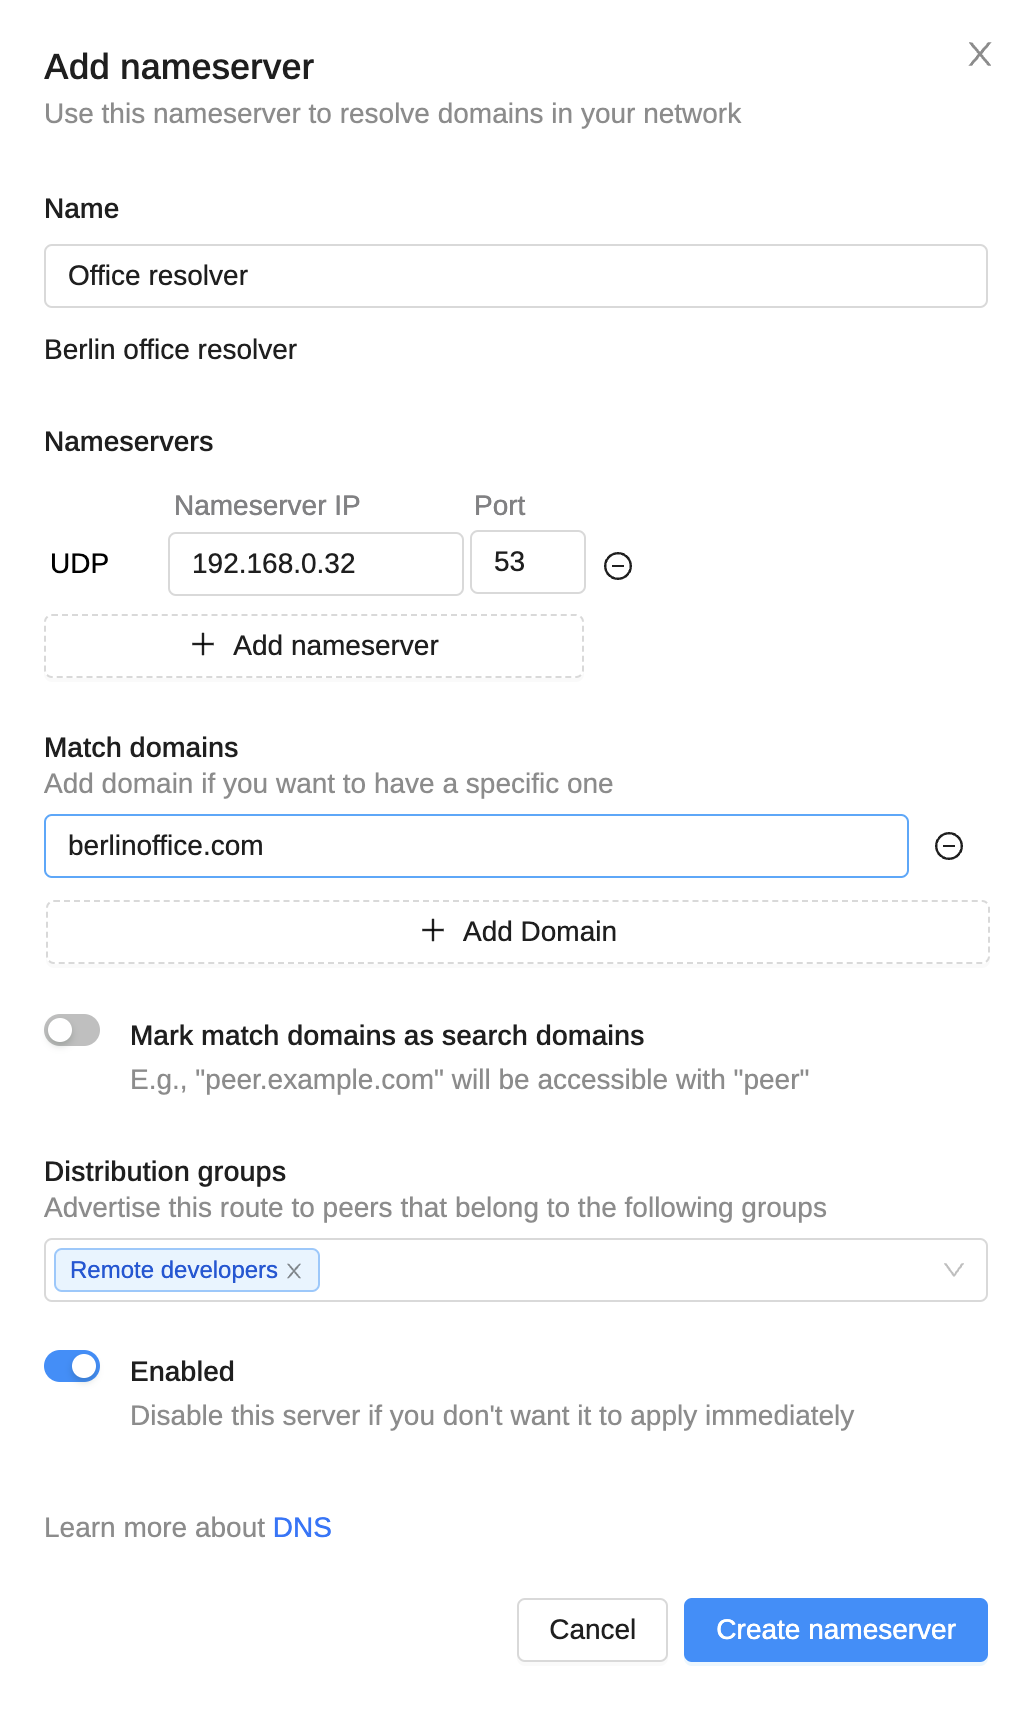Toggle Mark match domains as search domains
Screen dimensions: 1028x1716
72,1030
